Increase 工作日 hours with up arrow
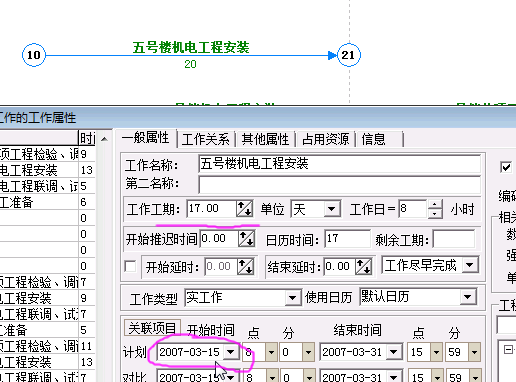The image size is (516, 382). point(435,204)
